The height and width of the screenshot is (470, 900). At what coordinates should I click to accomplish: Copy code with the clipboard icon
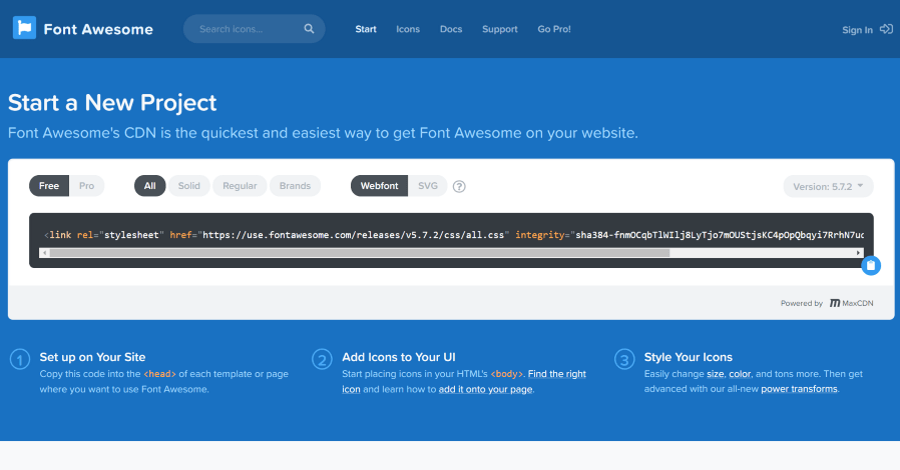coord(871,265)
